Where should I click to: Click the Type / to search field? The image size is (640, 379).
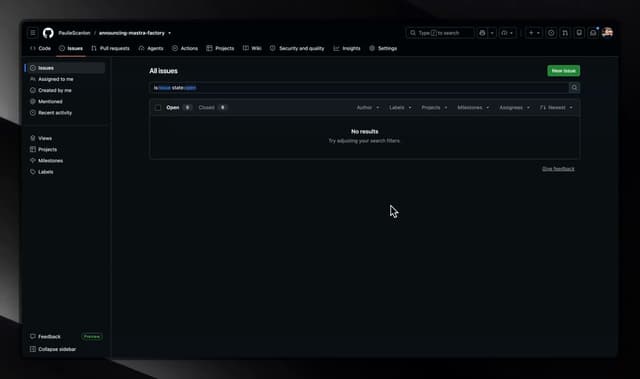(440, 33)
